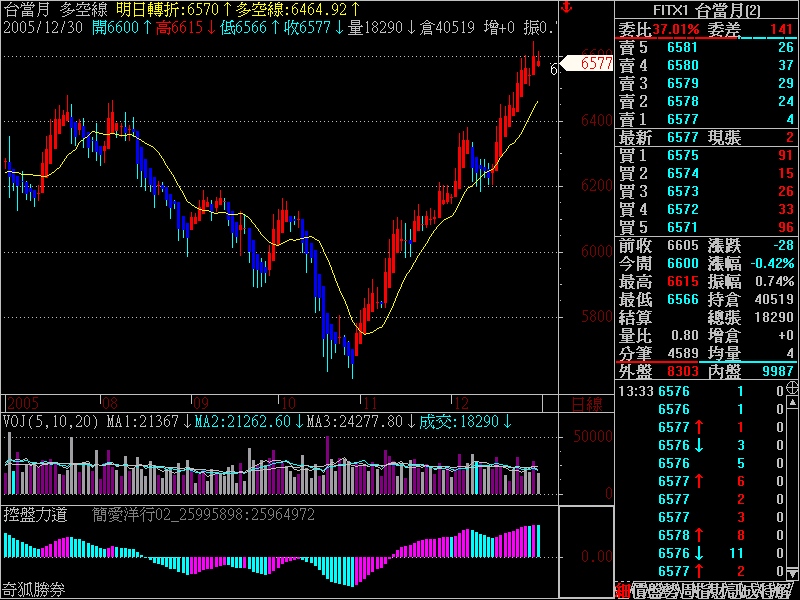Switch to the 盤 tab
Viewport: 800px width, 600px height.
pyautogui.click(x=655, y=590)
